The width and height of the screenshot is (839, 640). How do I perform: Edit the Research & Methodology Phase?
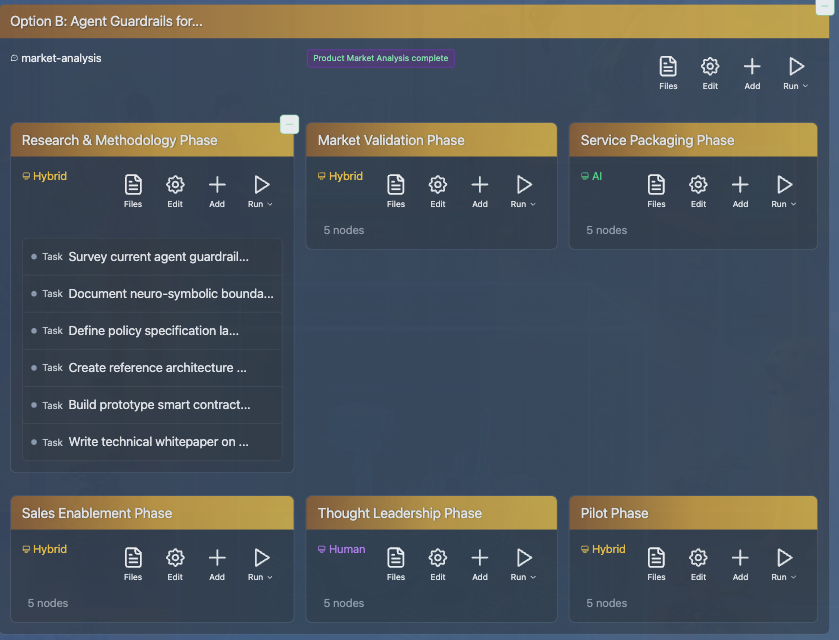tap(175, 191)
